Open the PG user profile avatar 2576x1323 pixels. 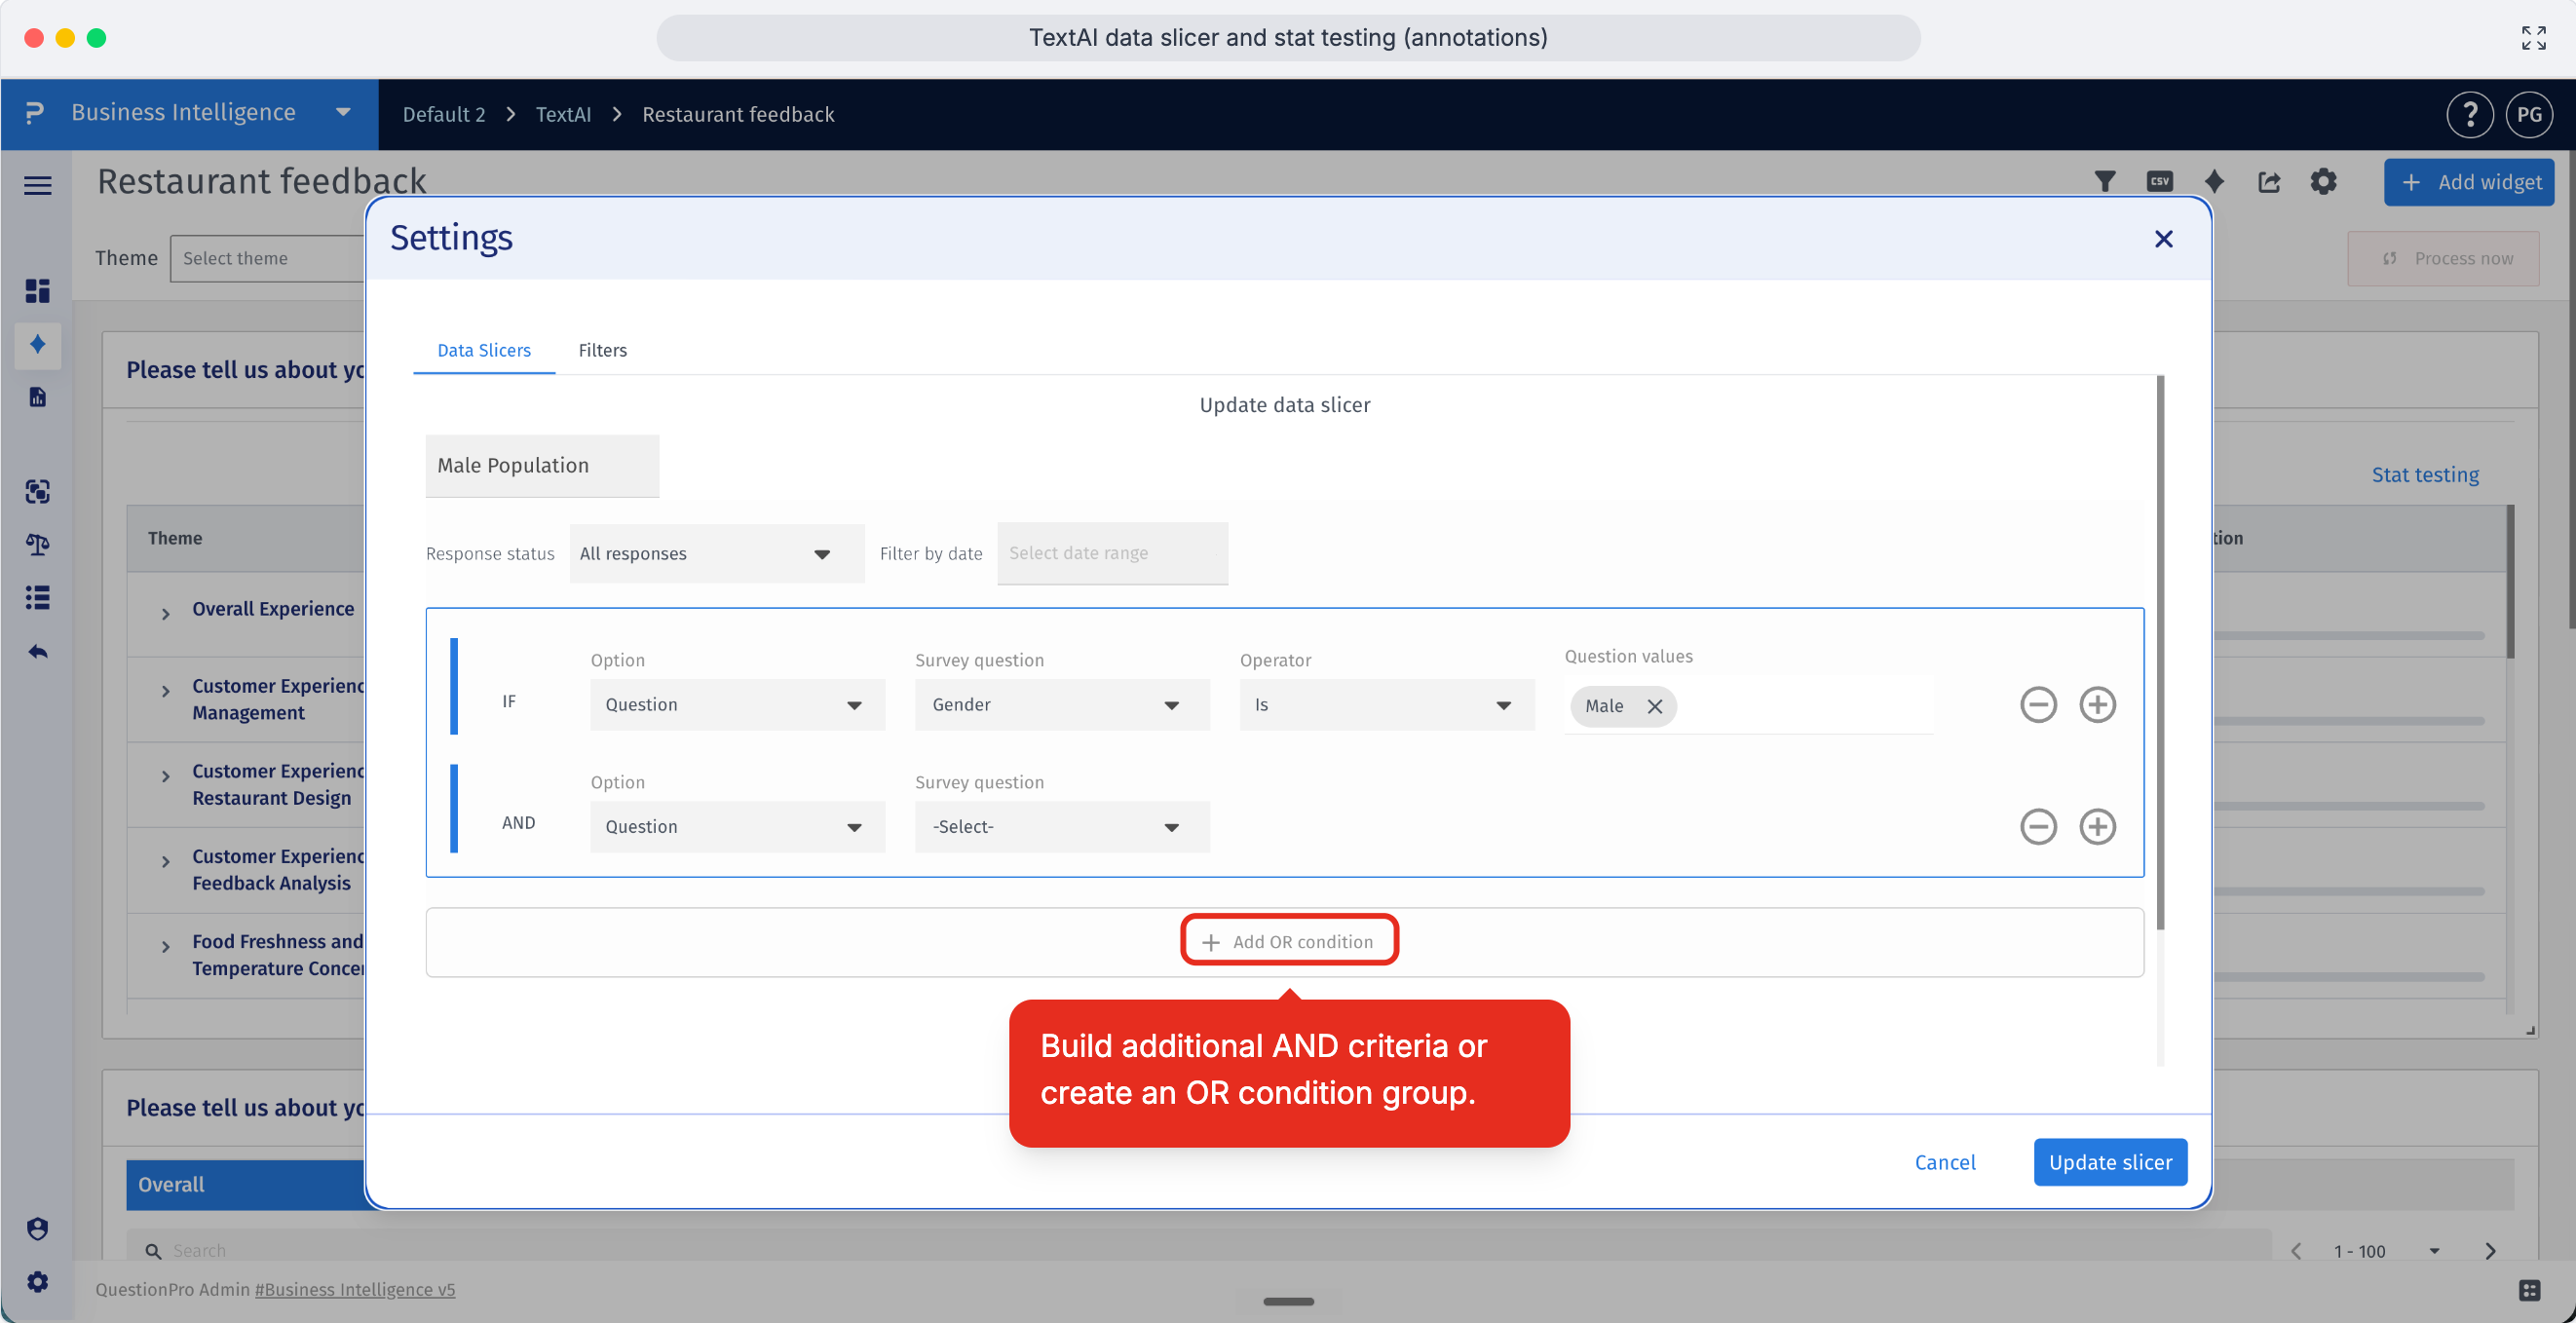[2529, 114]
